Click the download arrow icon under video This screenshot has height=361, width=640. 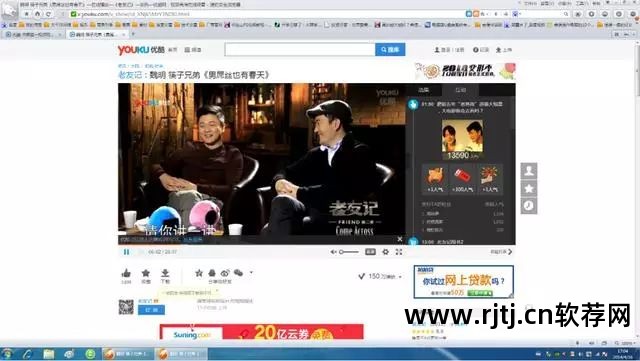click(165, 273)
